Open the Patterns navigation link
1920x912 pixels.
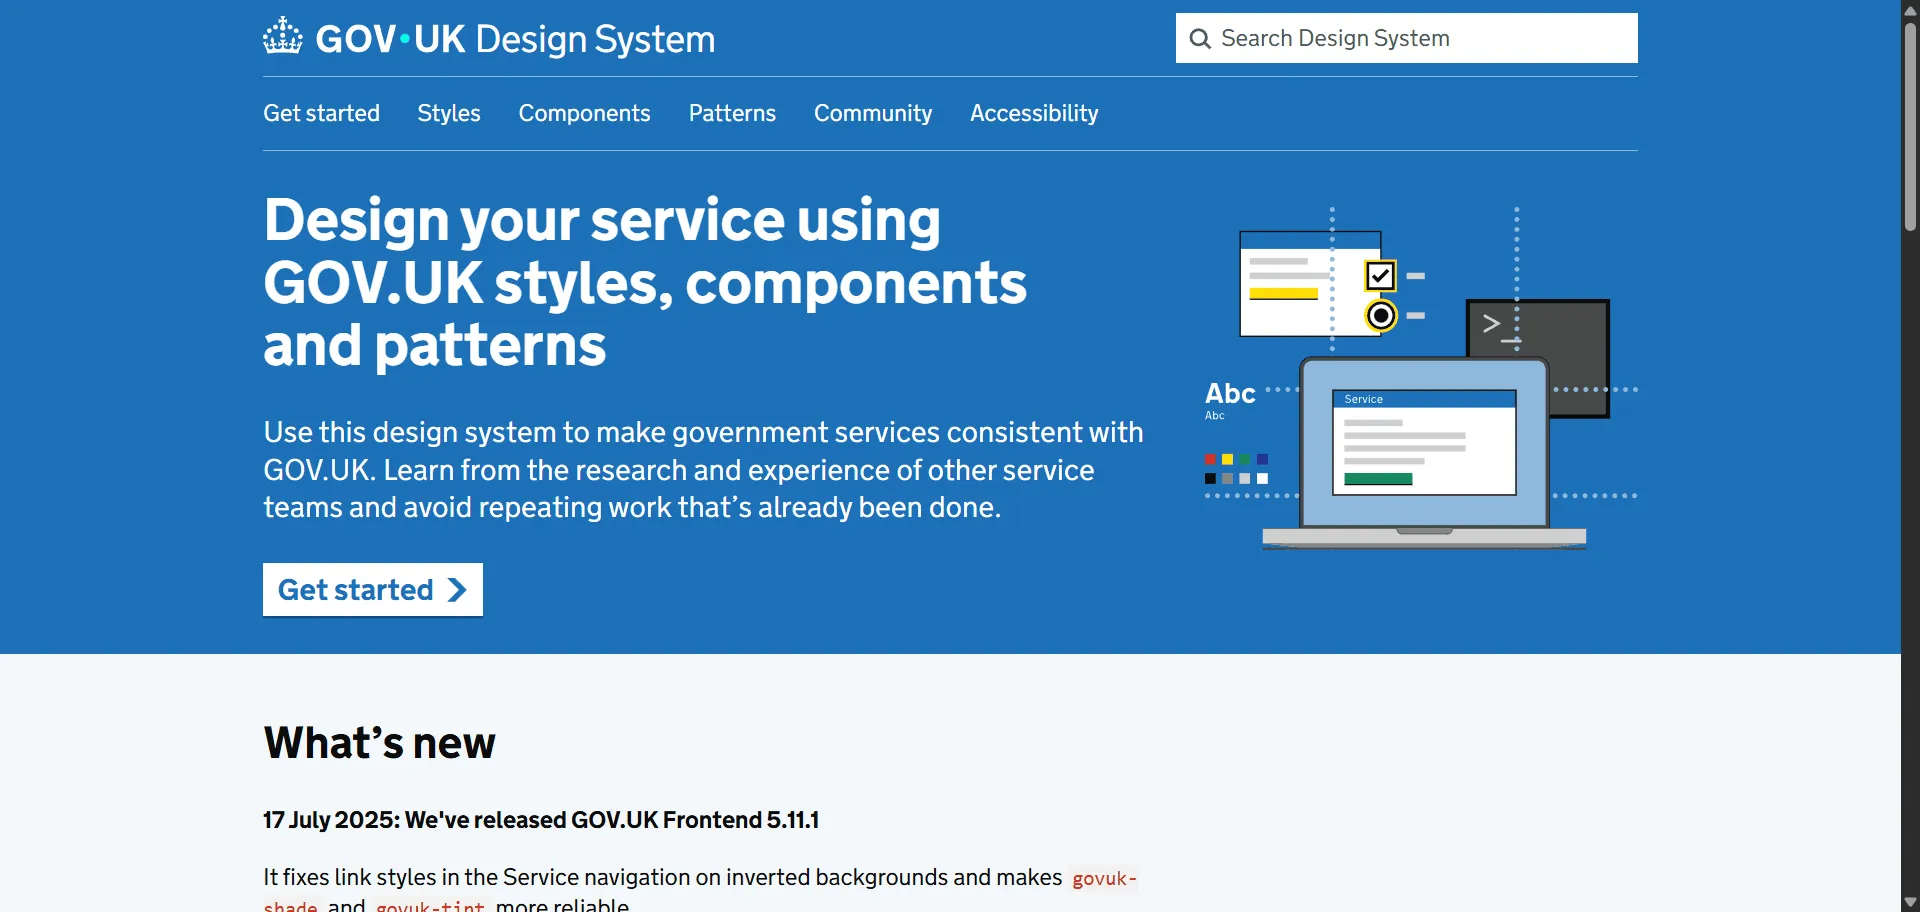(732, 114)
